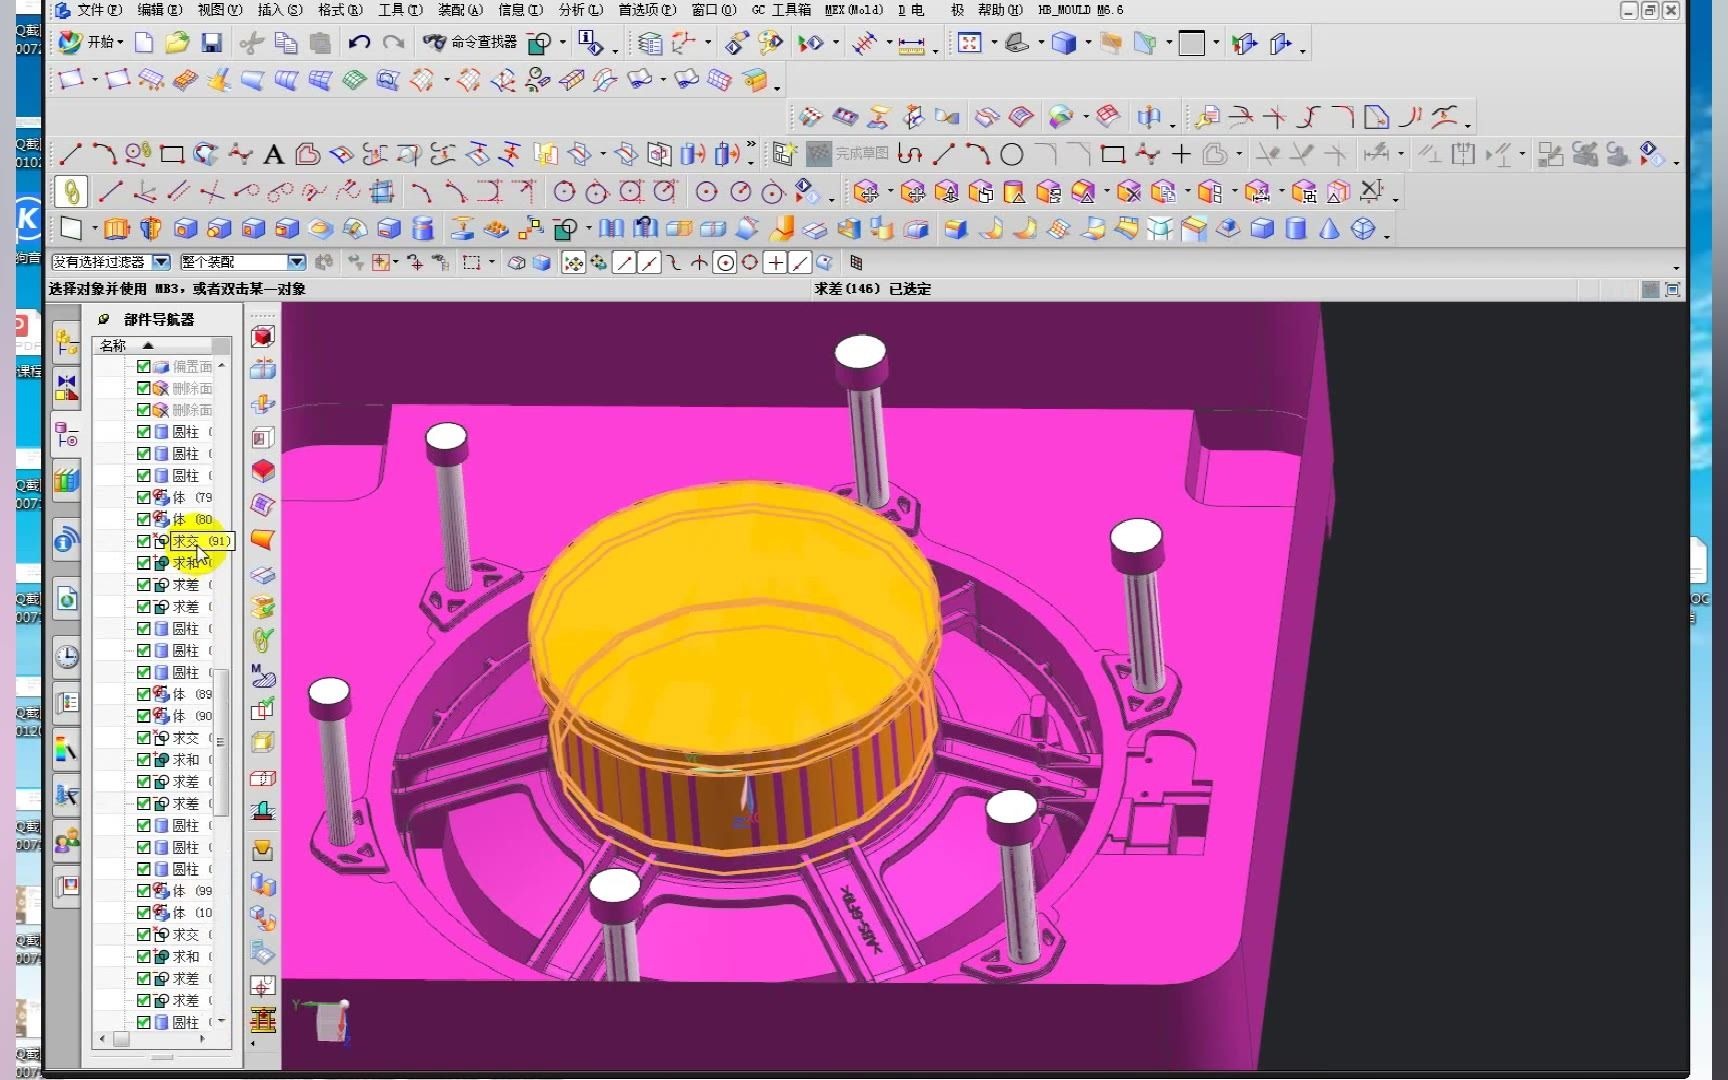Image resolution: width=1728 pixels, height=1080 pixels.
Task: Open dropdown arrow next to Fit view icon
Action: 993,43
